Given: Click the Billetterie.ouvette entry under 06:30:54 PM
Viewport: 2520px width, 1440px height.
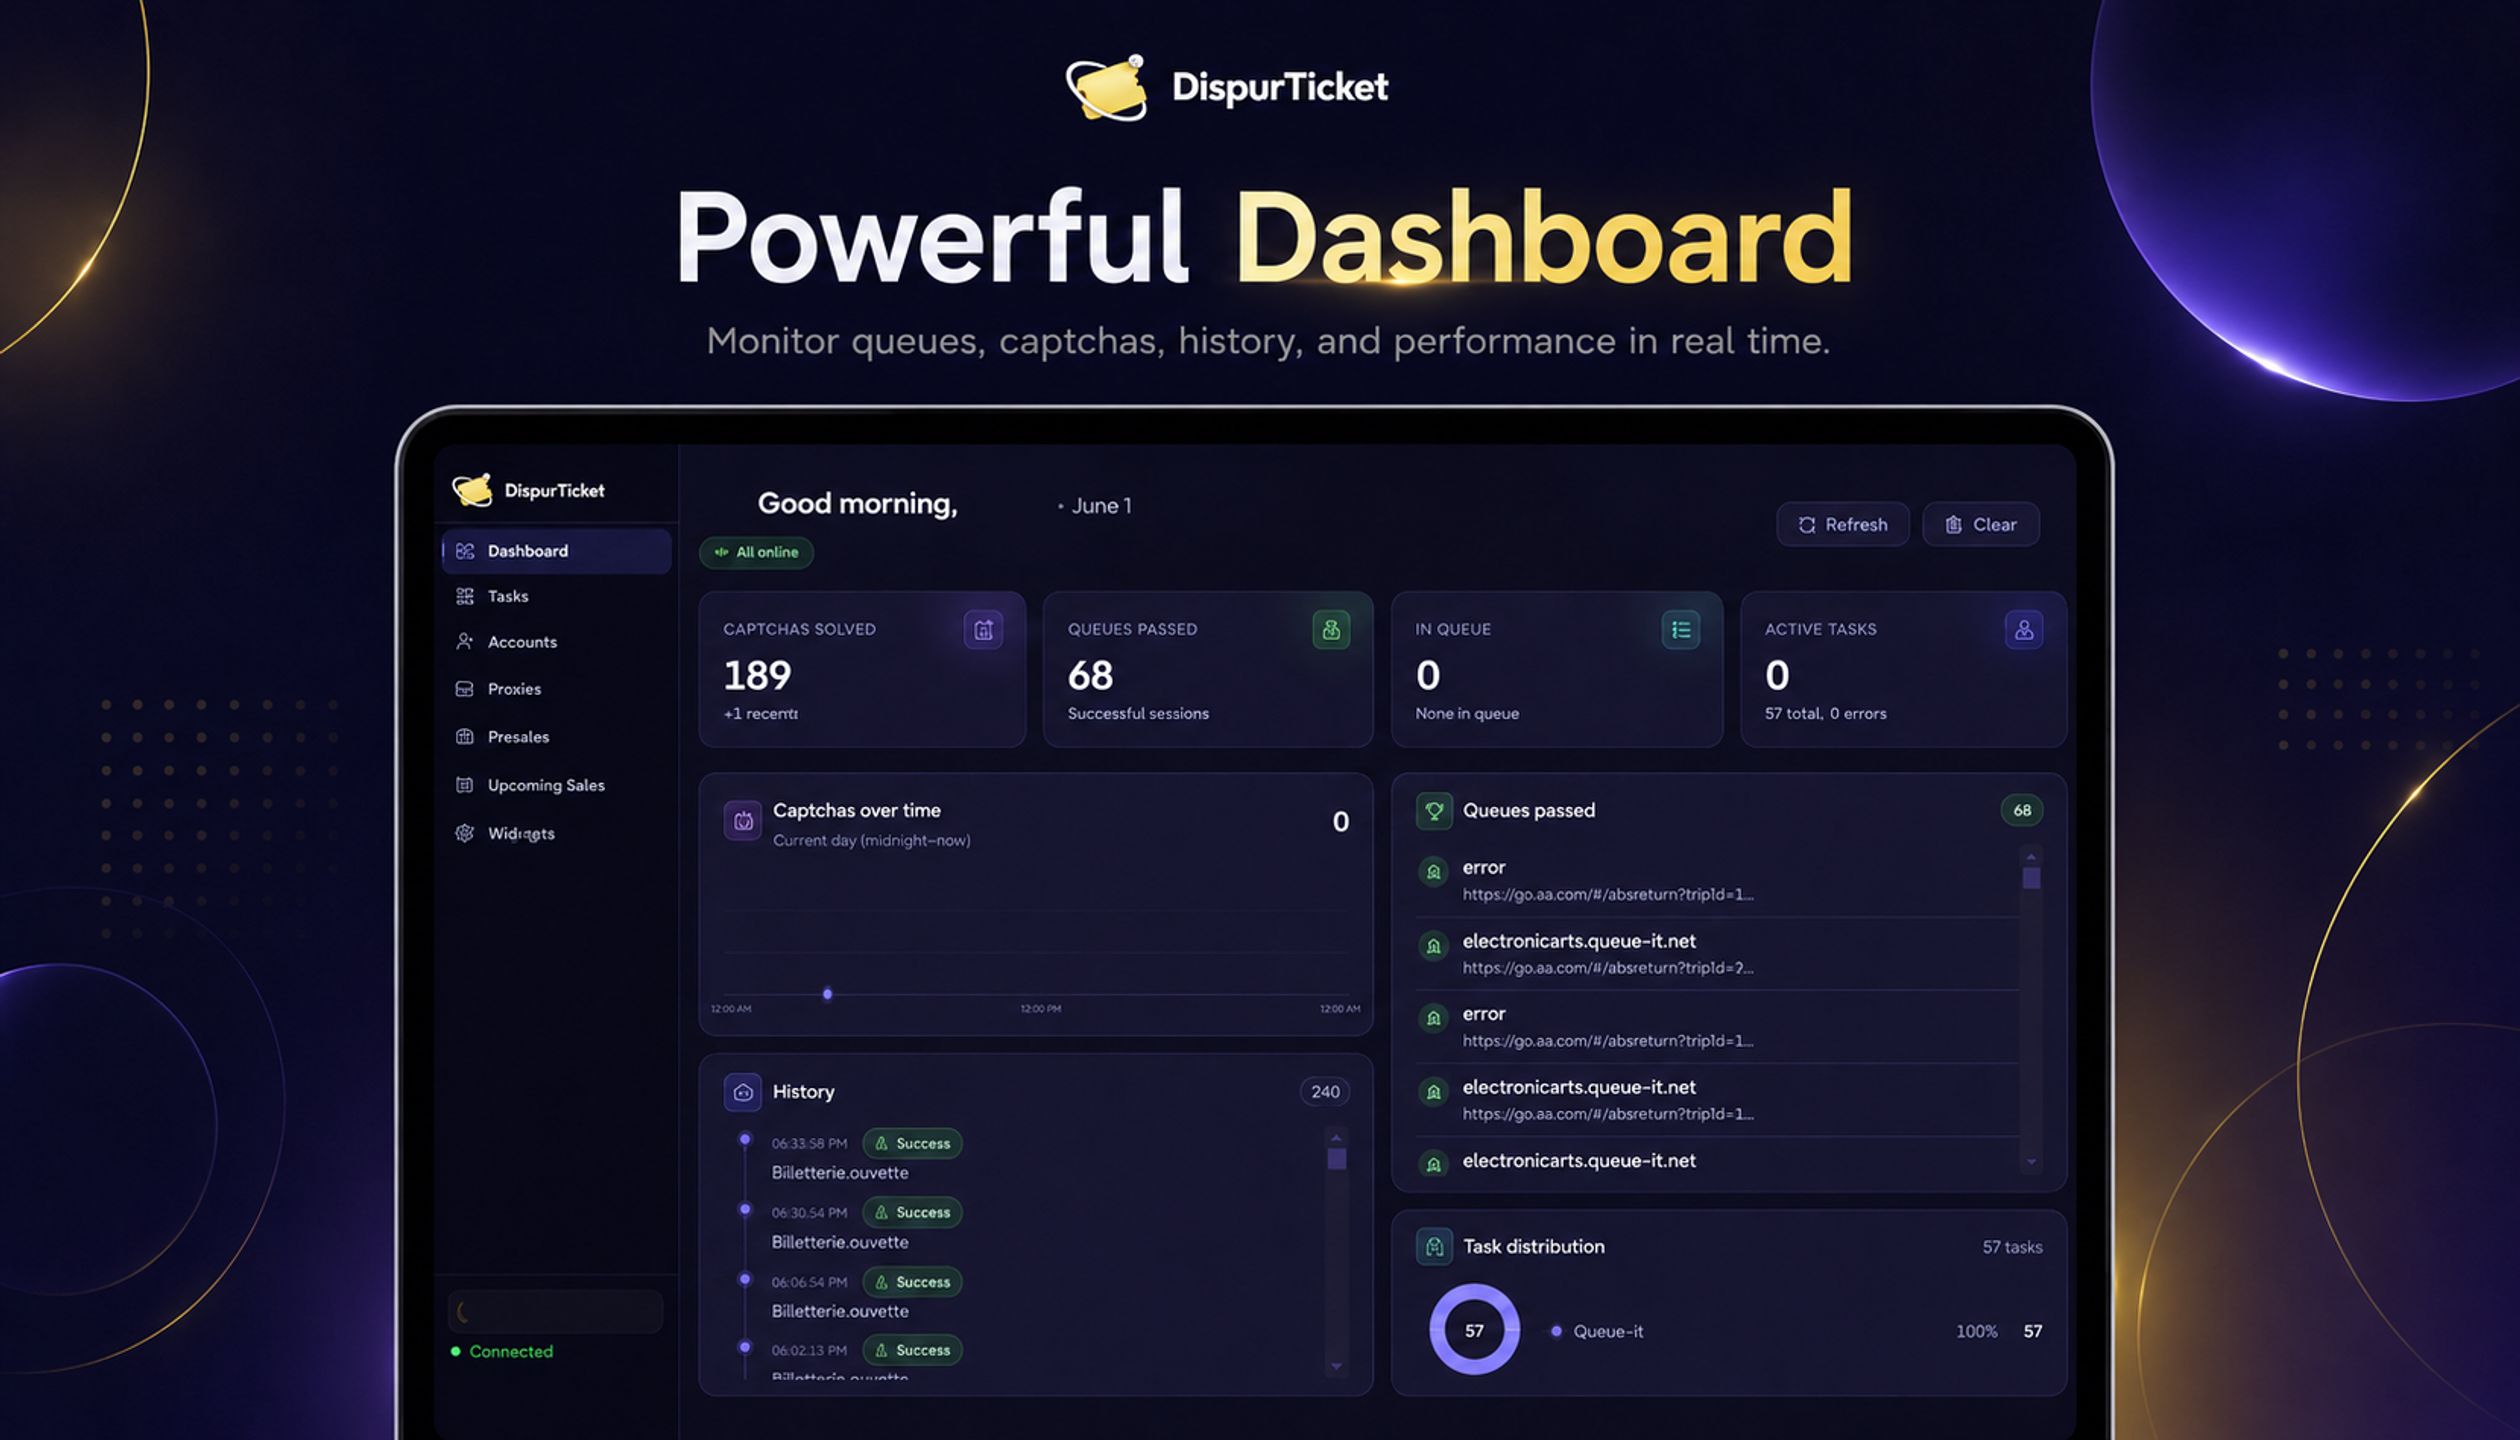Looking at the screenshot, I should (840, 1242).
